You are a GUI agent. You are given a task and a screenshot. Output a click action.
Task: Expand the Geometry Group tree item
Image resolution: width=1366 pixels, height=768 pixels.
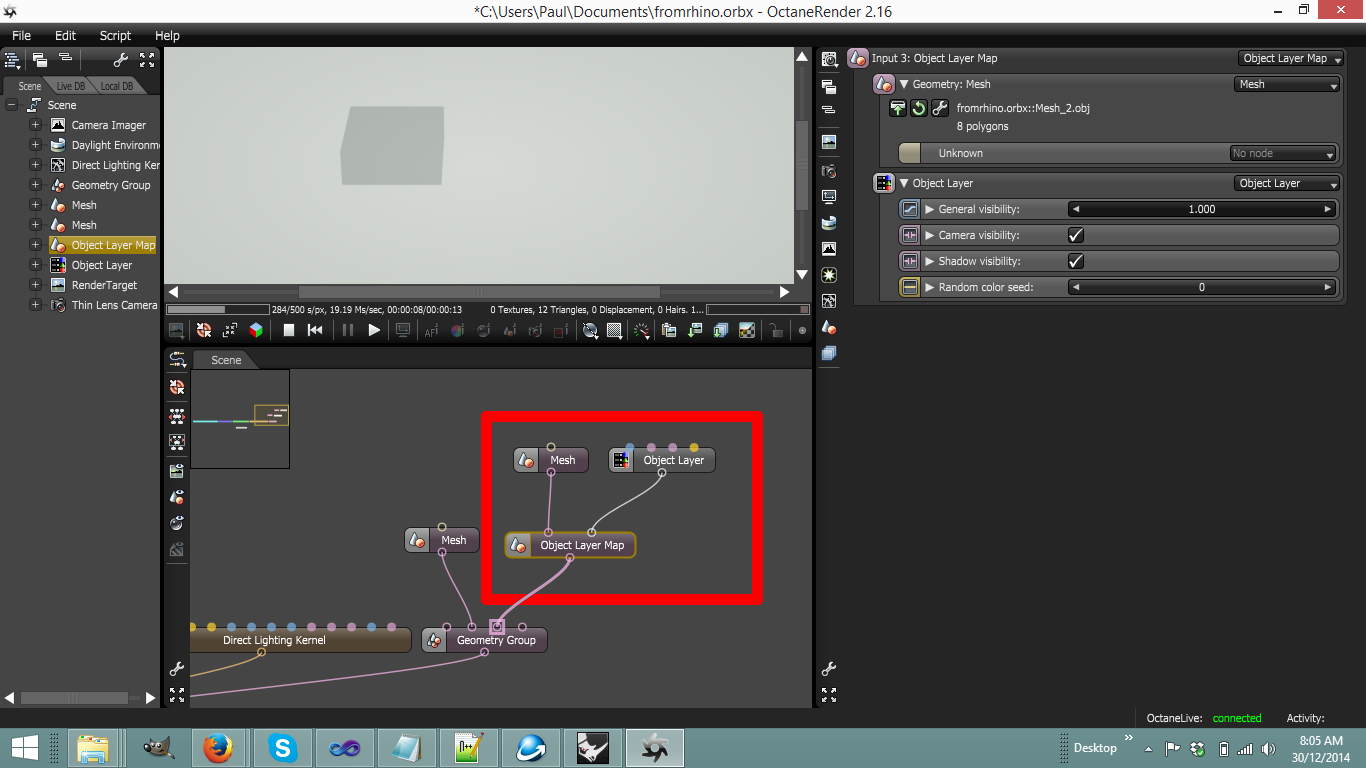35,185
